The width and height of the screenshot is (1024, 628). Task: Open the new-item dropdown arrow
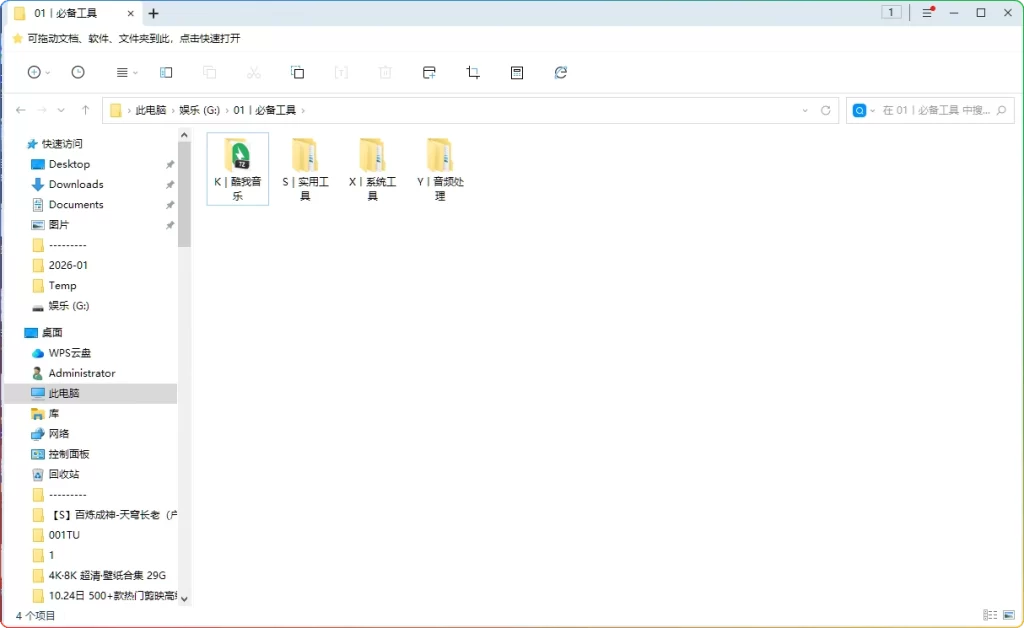[x=49, y=72]
